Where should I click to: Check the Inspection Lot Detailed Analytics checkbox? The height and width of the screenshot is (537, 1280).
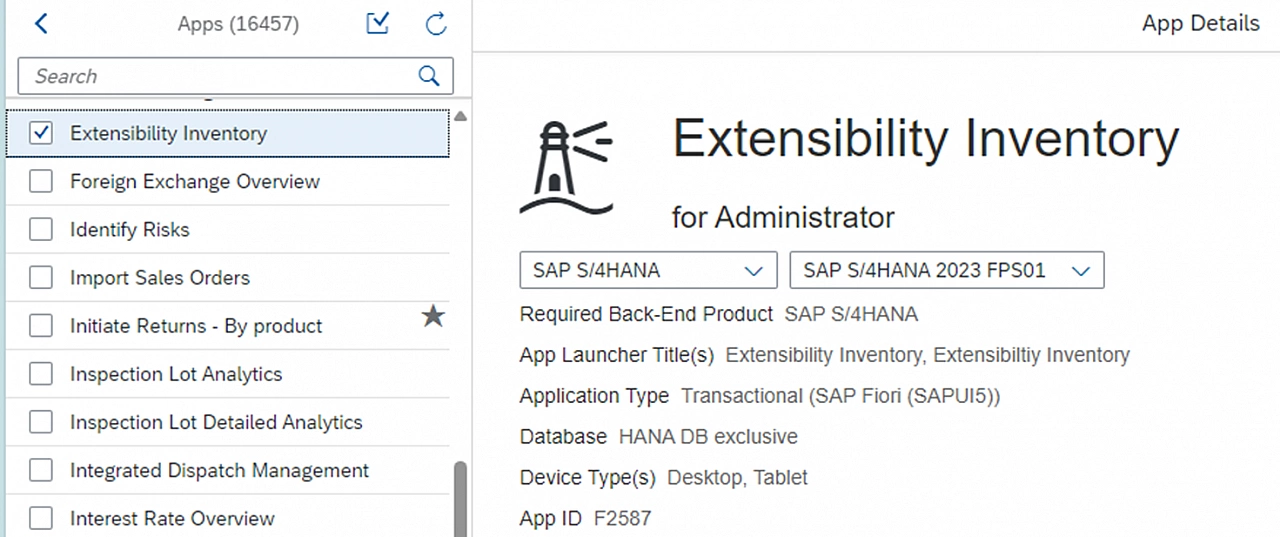coord(41,421)
